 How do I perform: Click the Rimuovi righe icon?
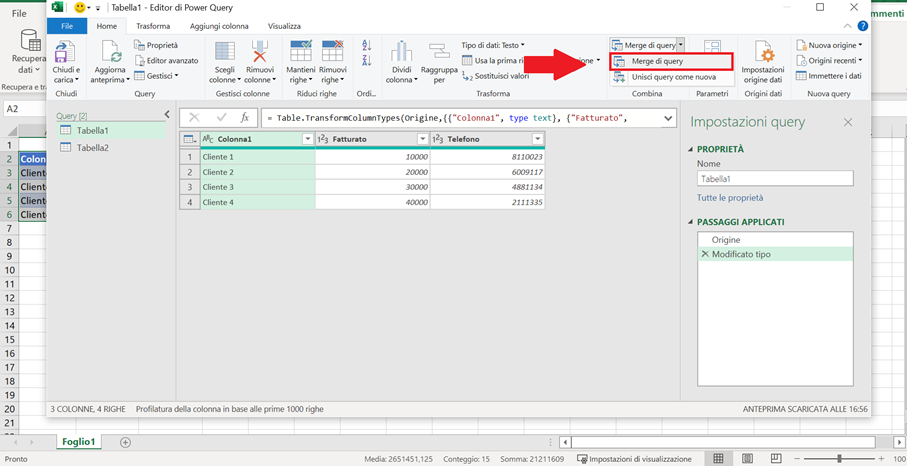coord(333,51)
